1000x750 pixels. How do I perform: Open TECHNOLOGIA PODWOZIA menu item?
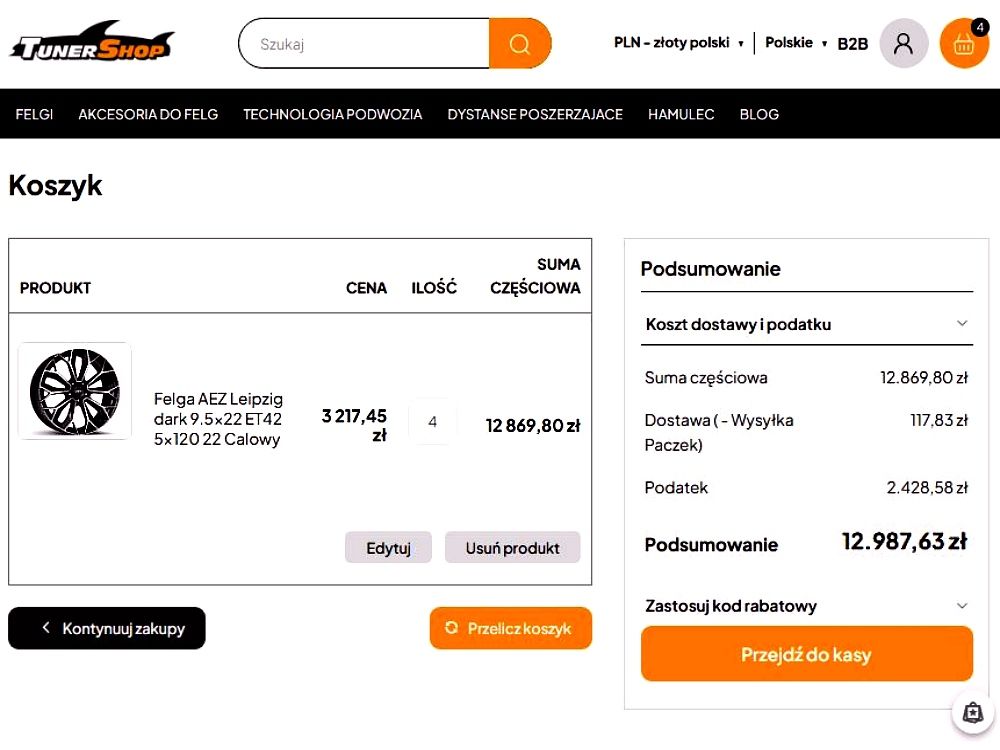pos(332,114)
